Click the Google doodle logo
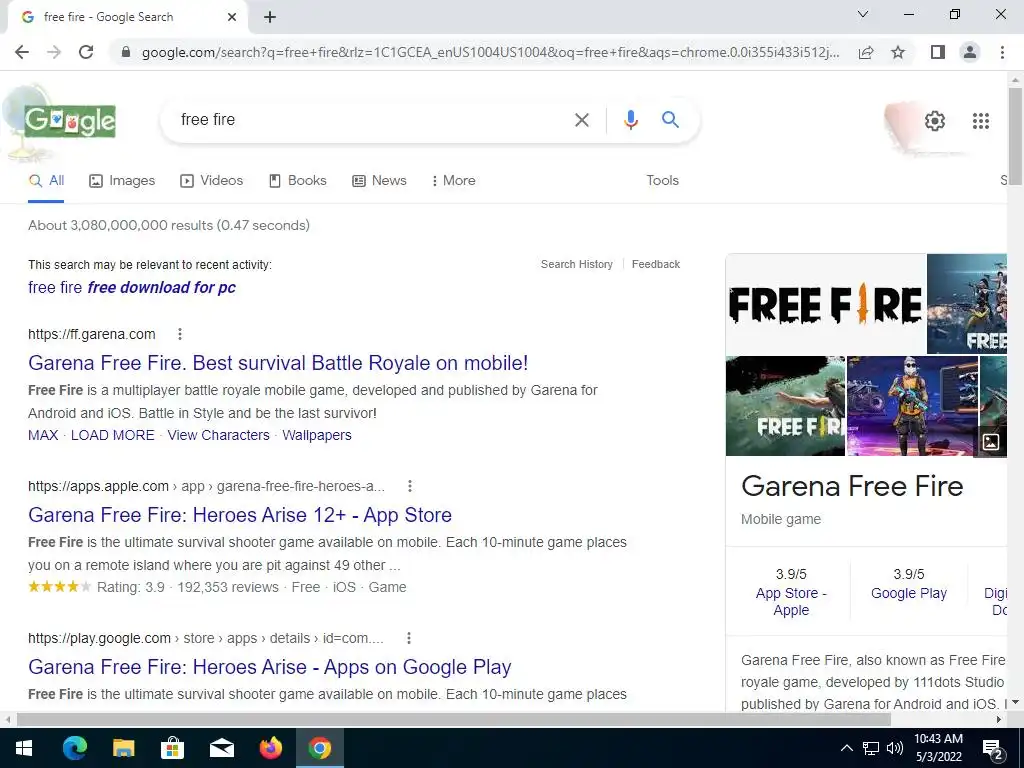The width and height of the screenshot is (1024, 768). click(70, 121)
